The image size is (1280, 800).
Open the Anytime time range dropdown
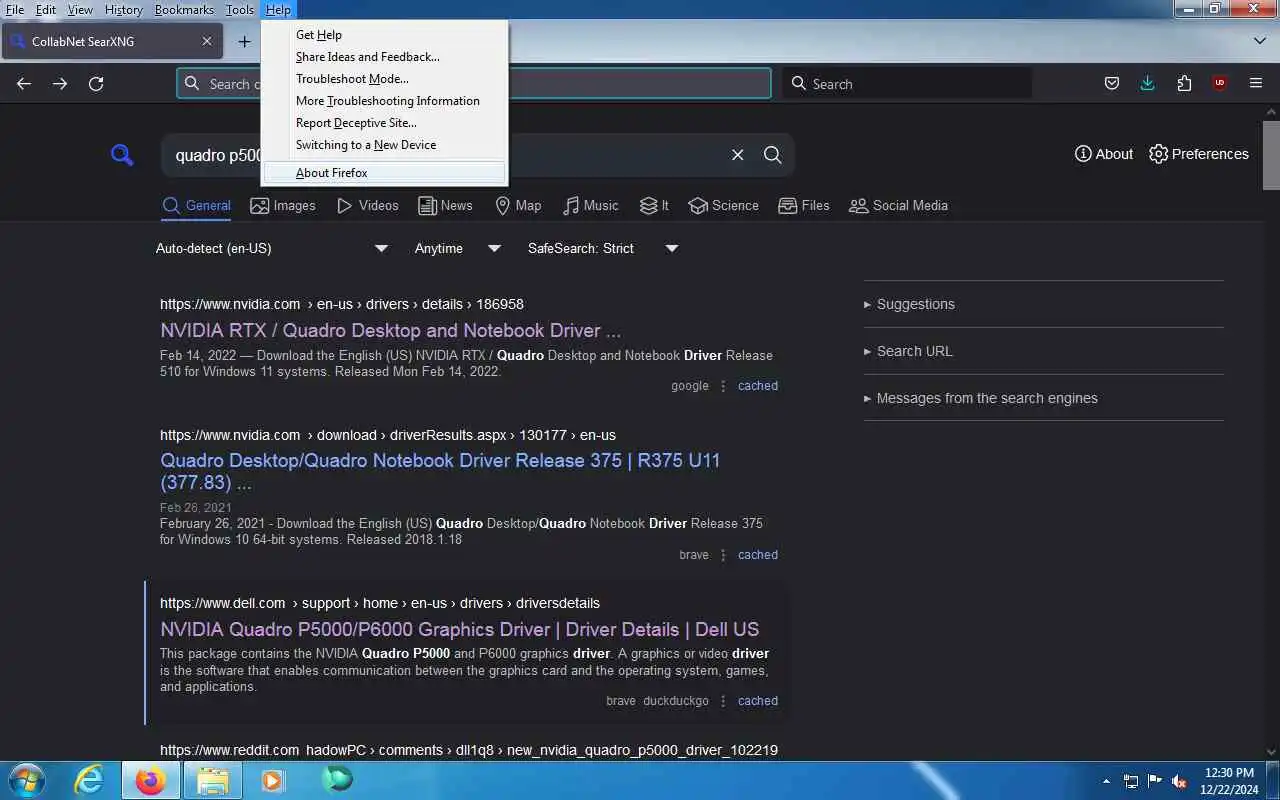[x=457, y=248]
